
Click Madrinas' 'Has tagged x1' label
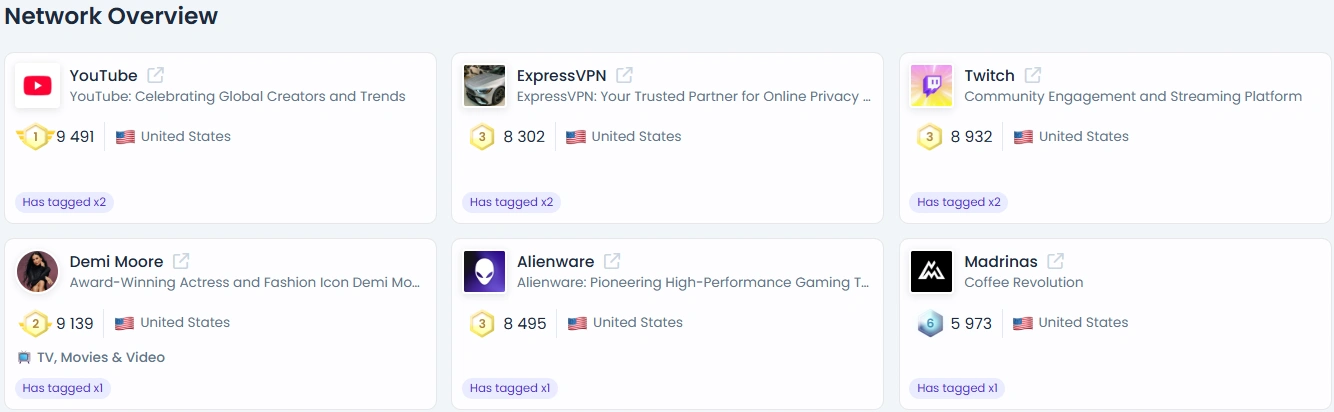957,388
